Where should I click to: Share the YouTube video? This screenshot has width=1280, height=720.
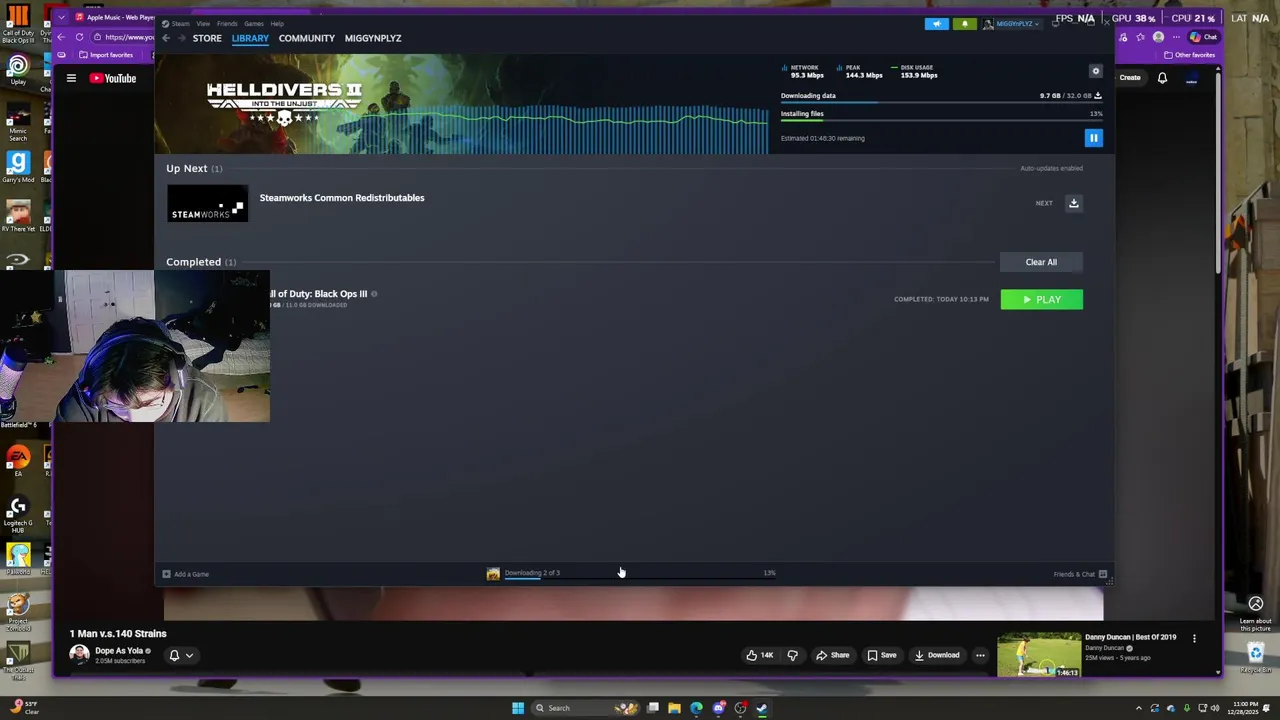(x=832, y=655)
